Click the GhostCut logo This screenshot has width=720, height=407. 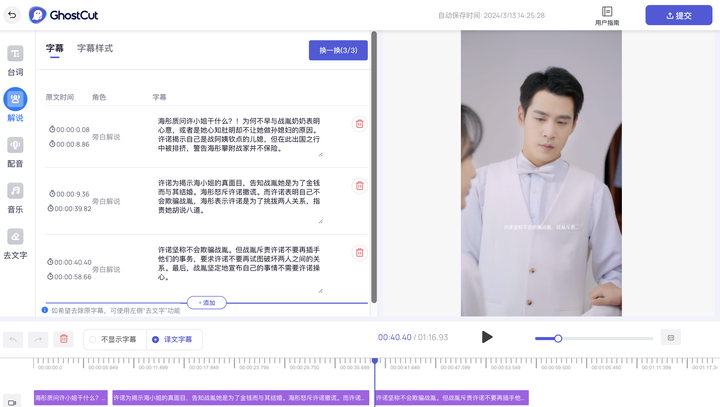click(63, 15)
